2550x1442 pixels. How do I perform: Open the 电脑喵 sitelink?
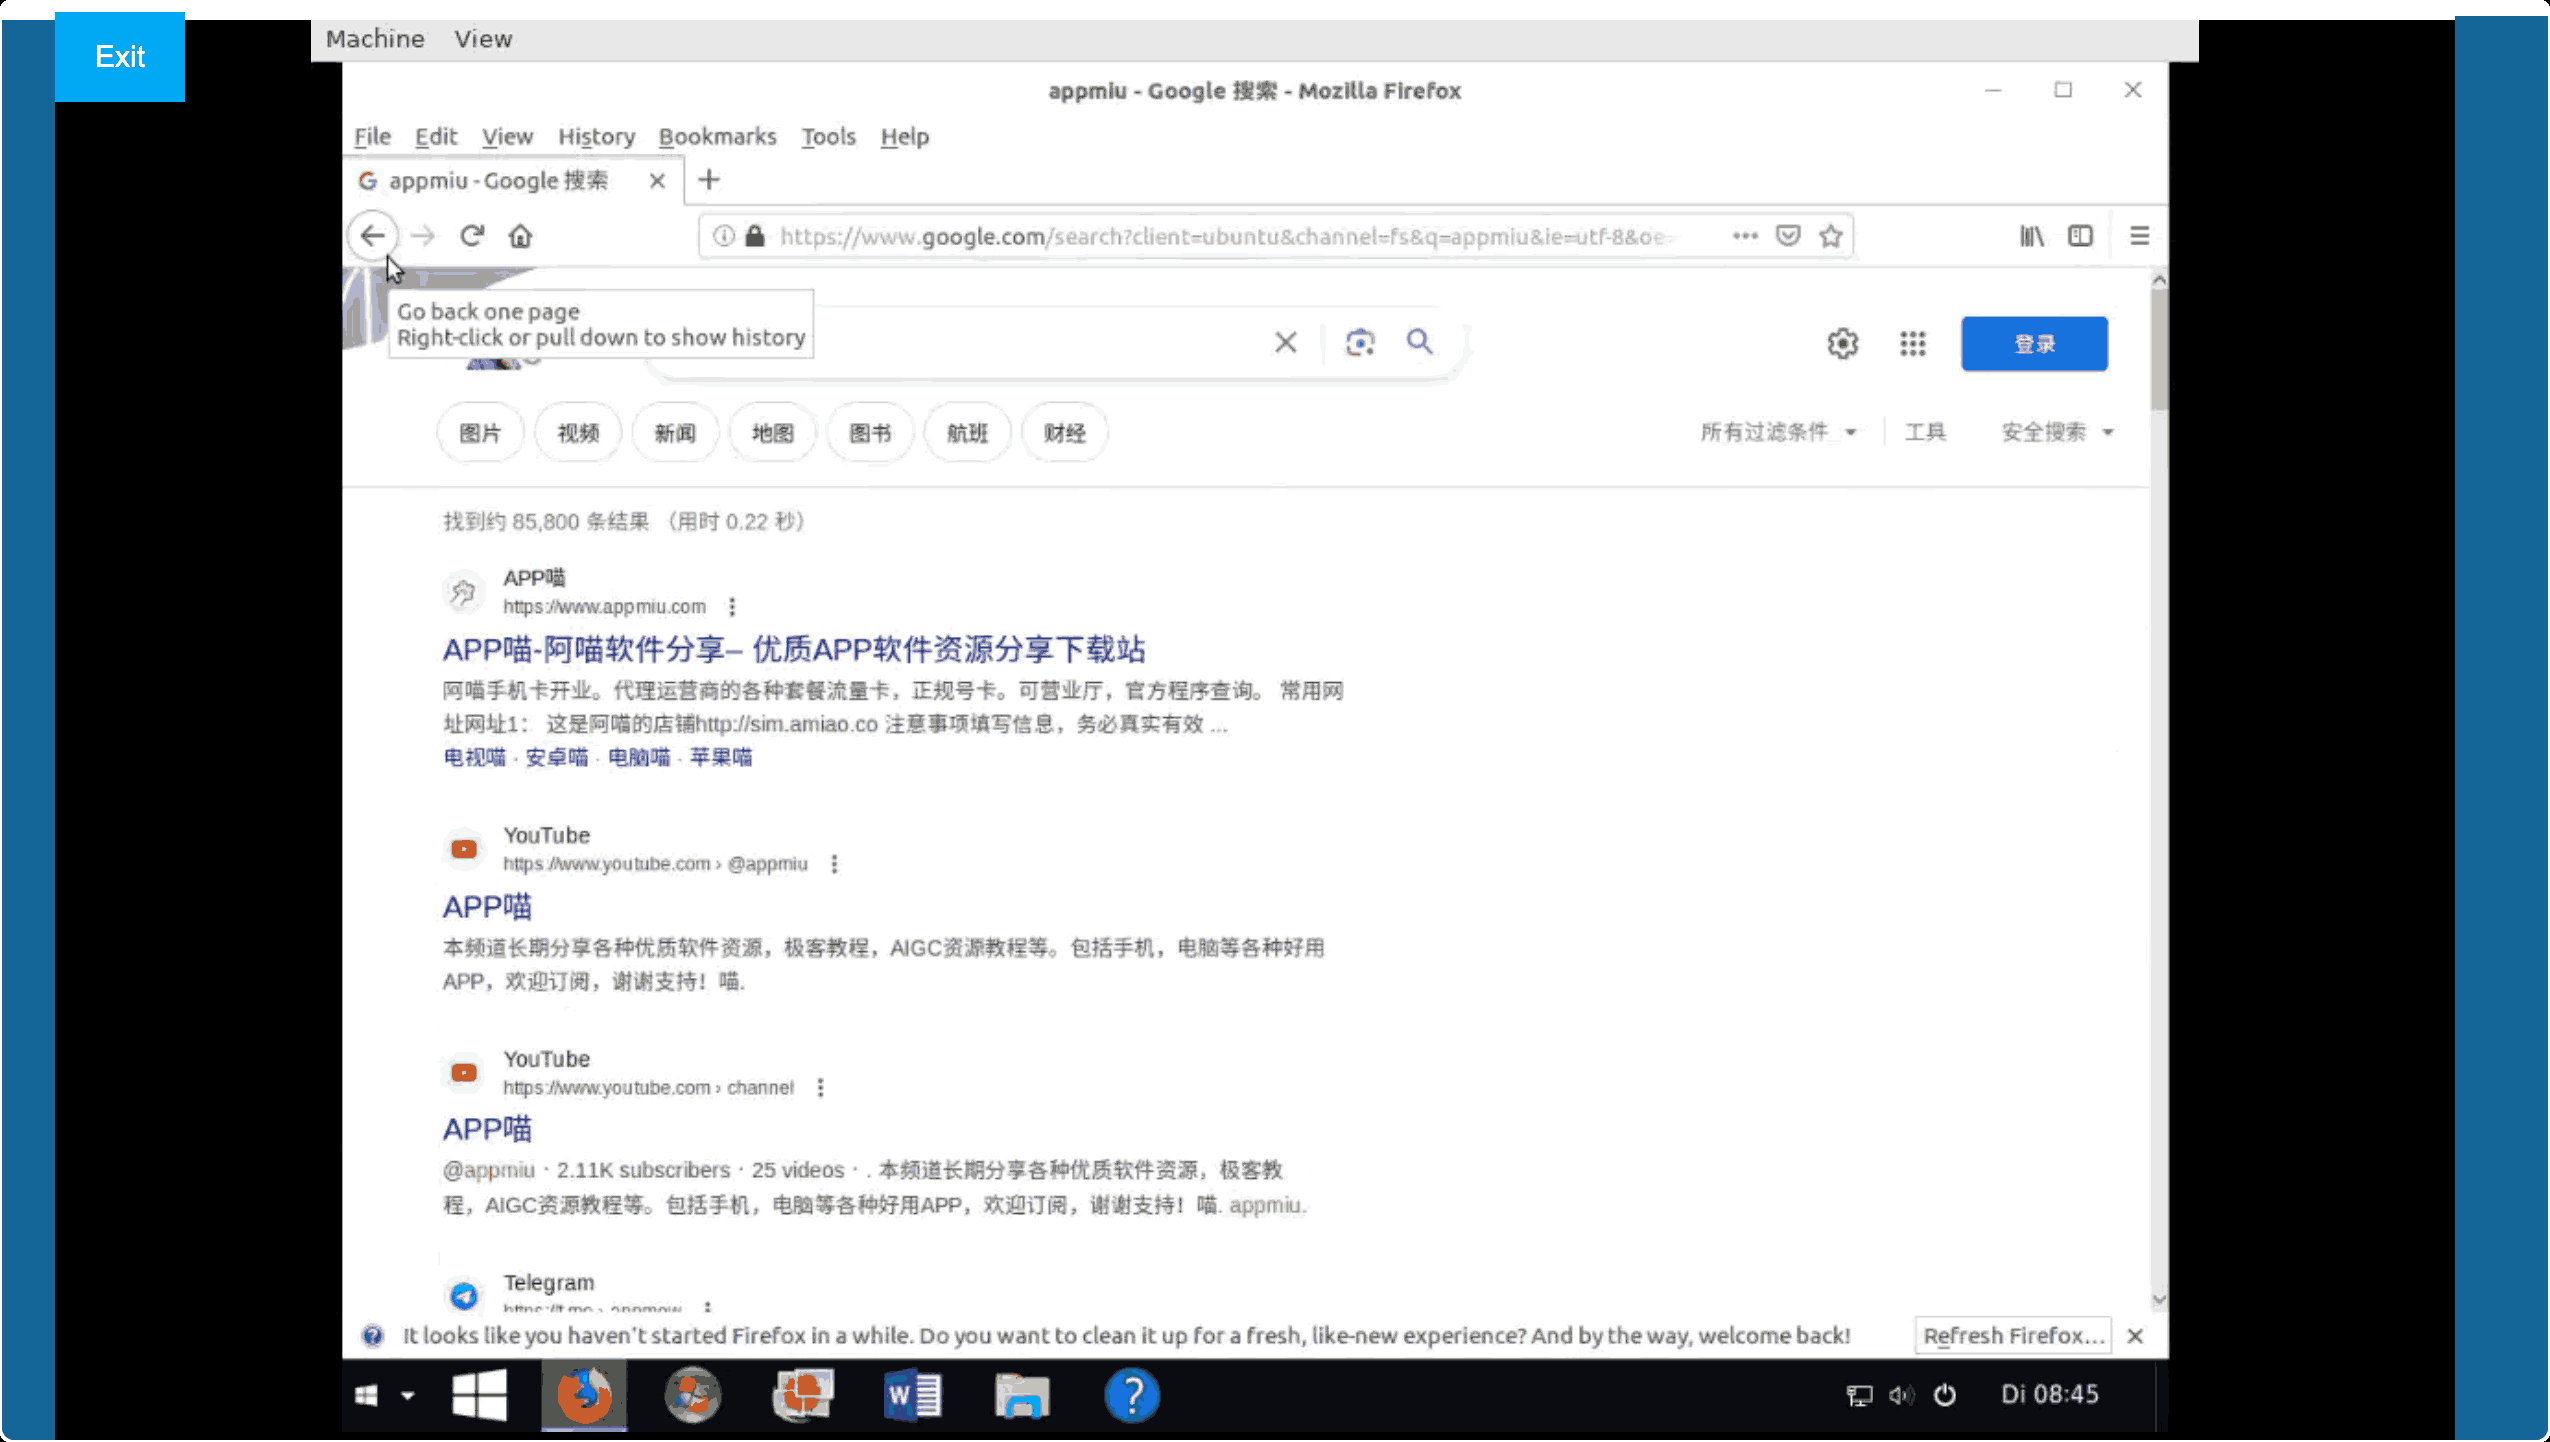tap(639, 757)
